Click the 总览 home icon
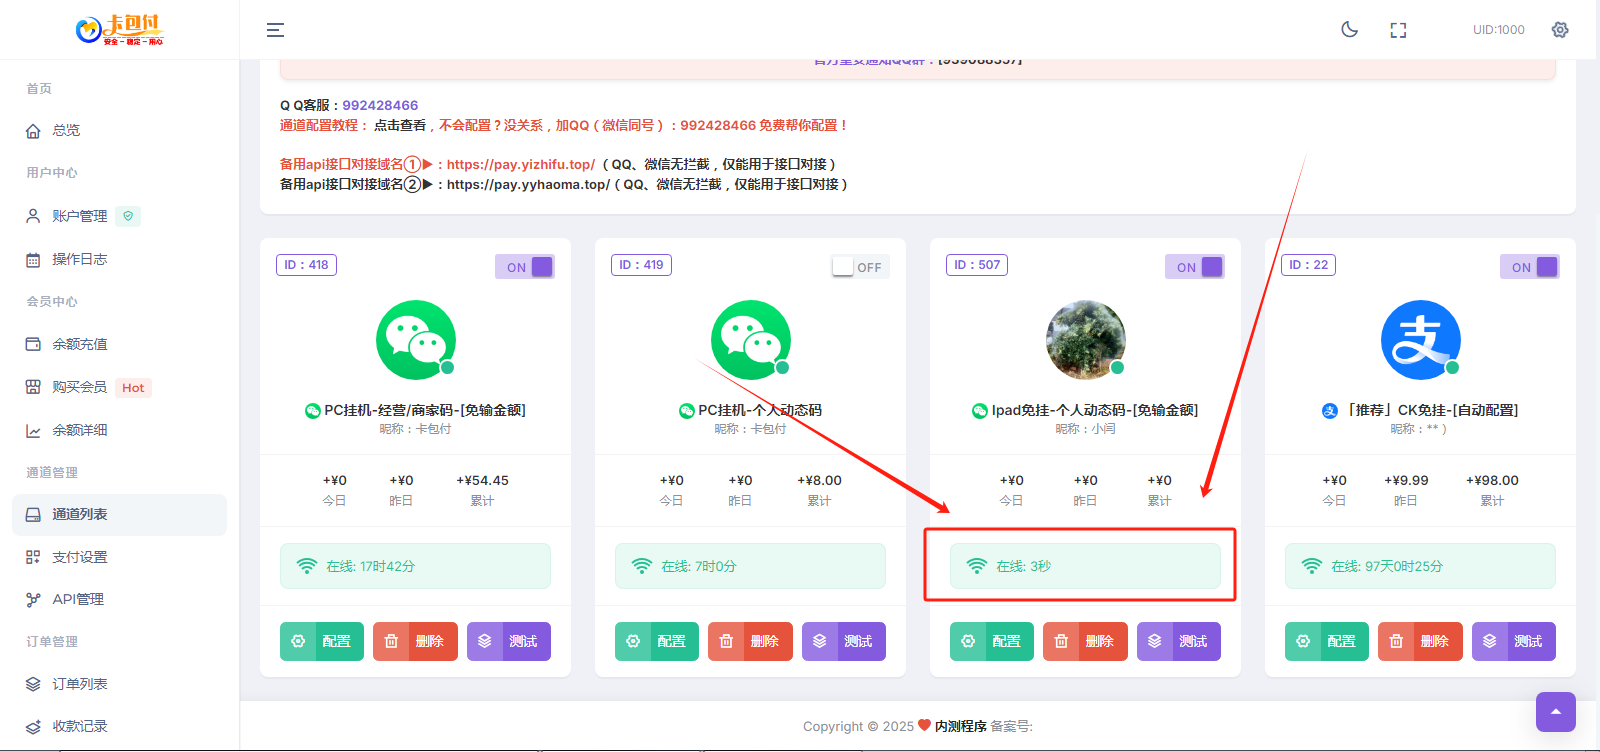This screenshot has height=752, width=1600. [x=33, y=131]
